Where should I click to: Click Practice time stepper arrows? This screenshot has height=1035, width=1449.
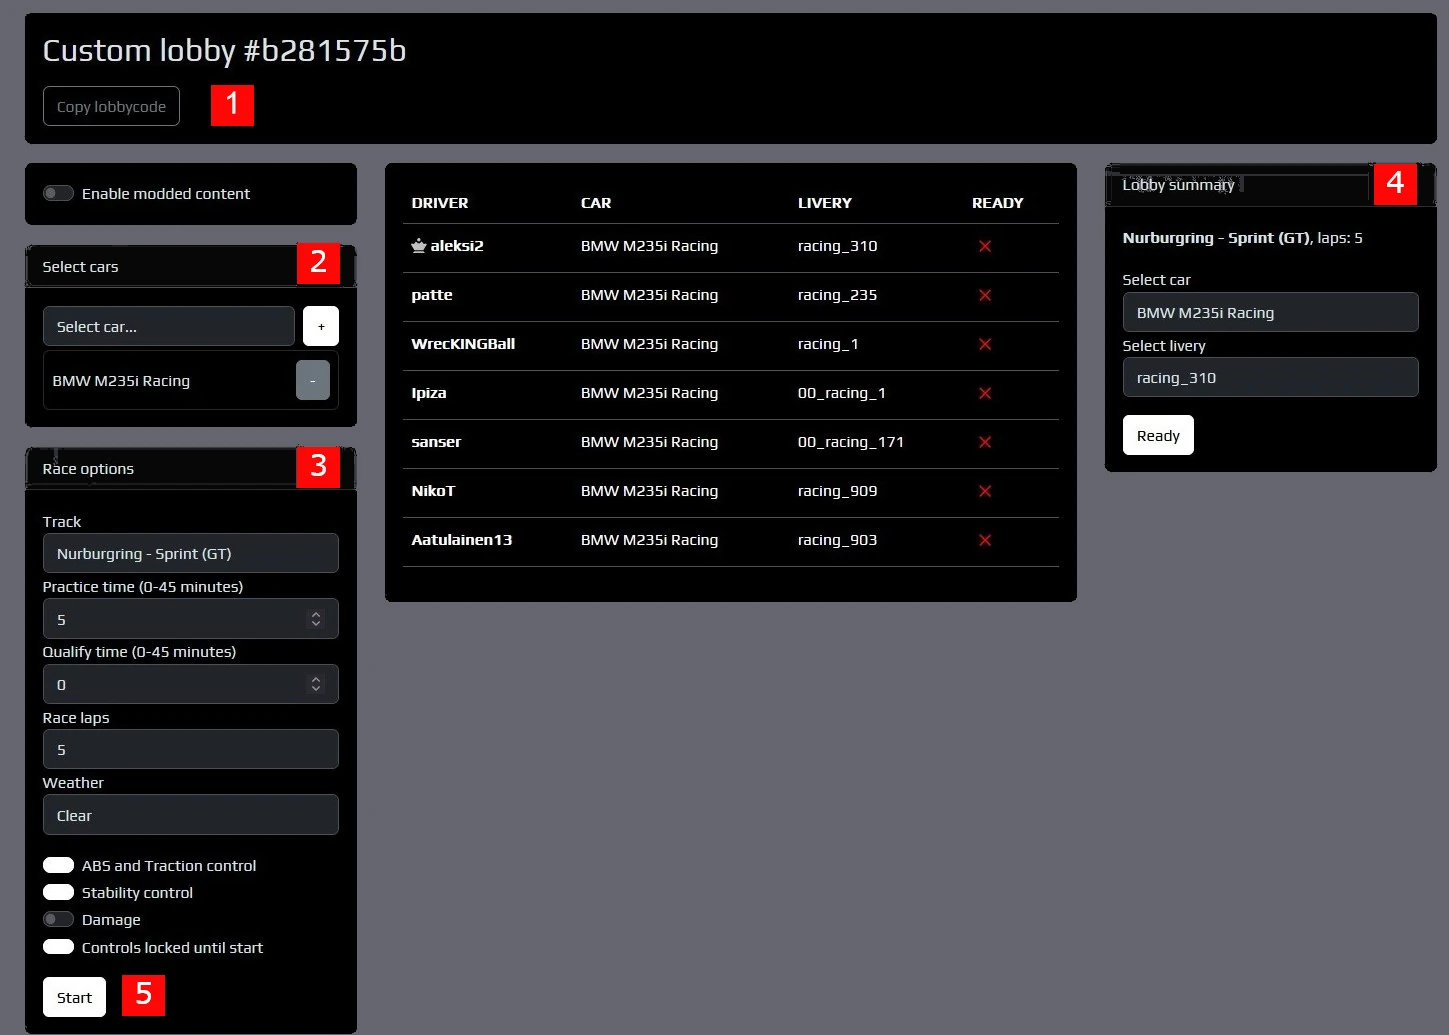click(x=316, y=619)
